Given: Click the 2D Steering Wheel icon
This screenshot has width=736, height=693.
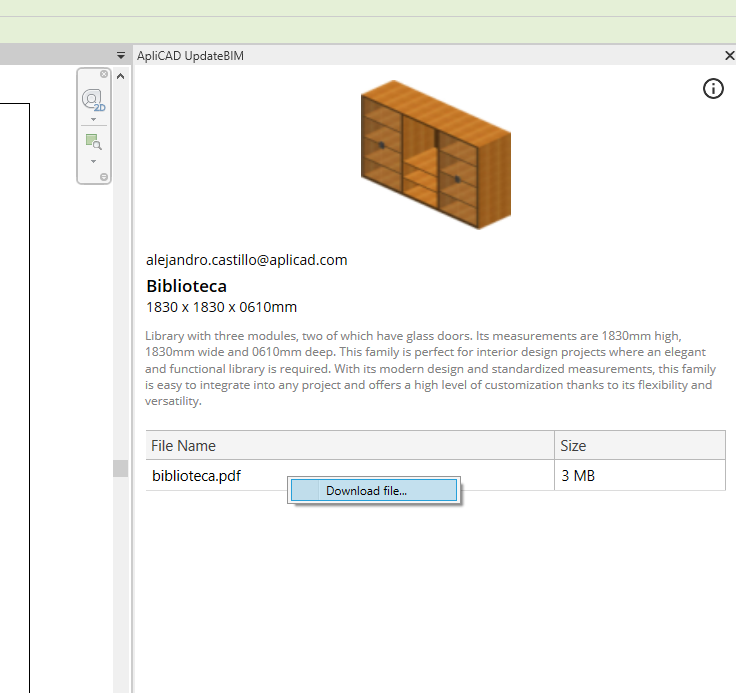Looking at the screenshot, I should click(93, 100).
